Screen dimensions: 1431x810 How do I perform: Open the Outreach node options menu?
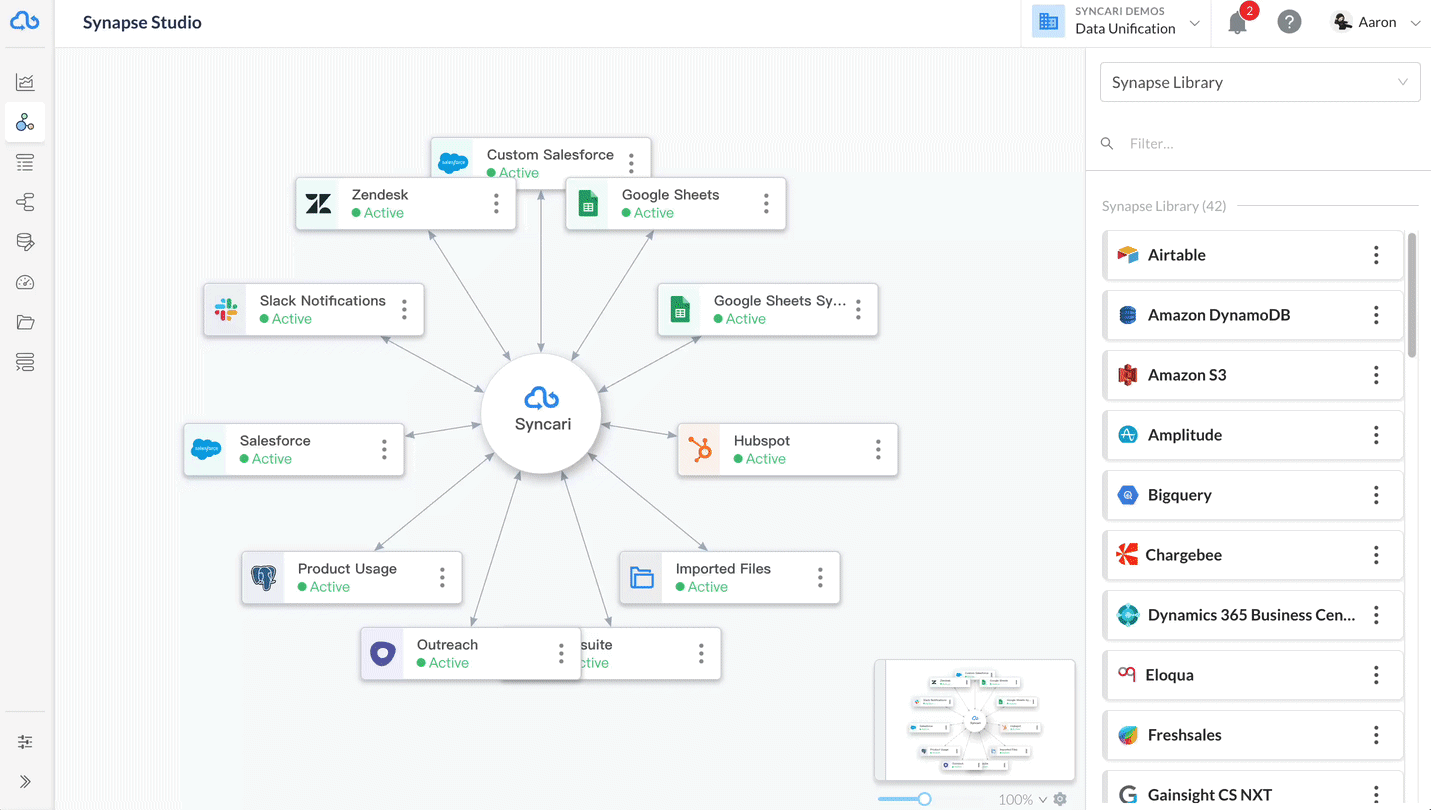[x=561, y=654]
